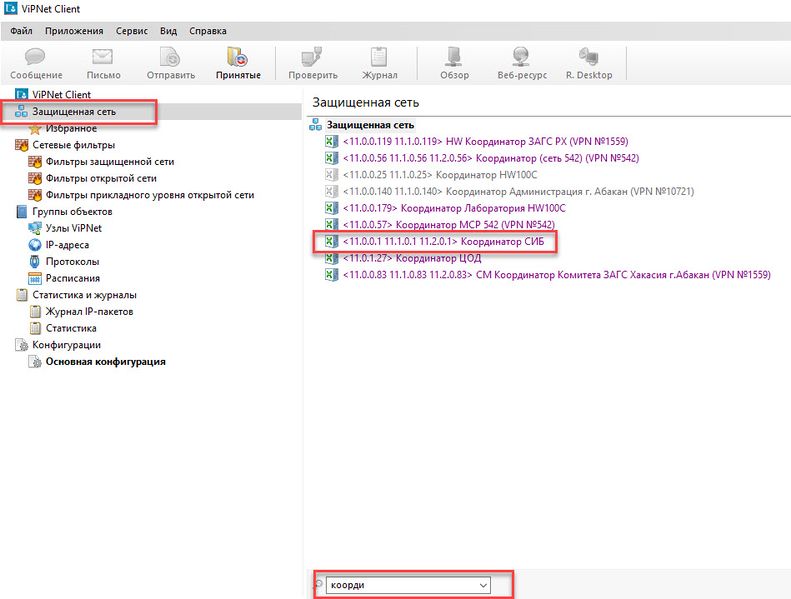This screenshot has height=599, width=791.
Task: Select ViPNet Client root tree item
Action: point(62,94)
